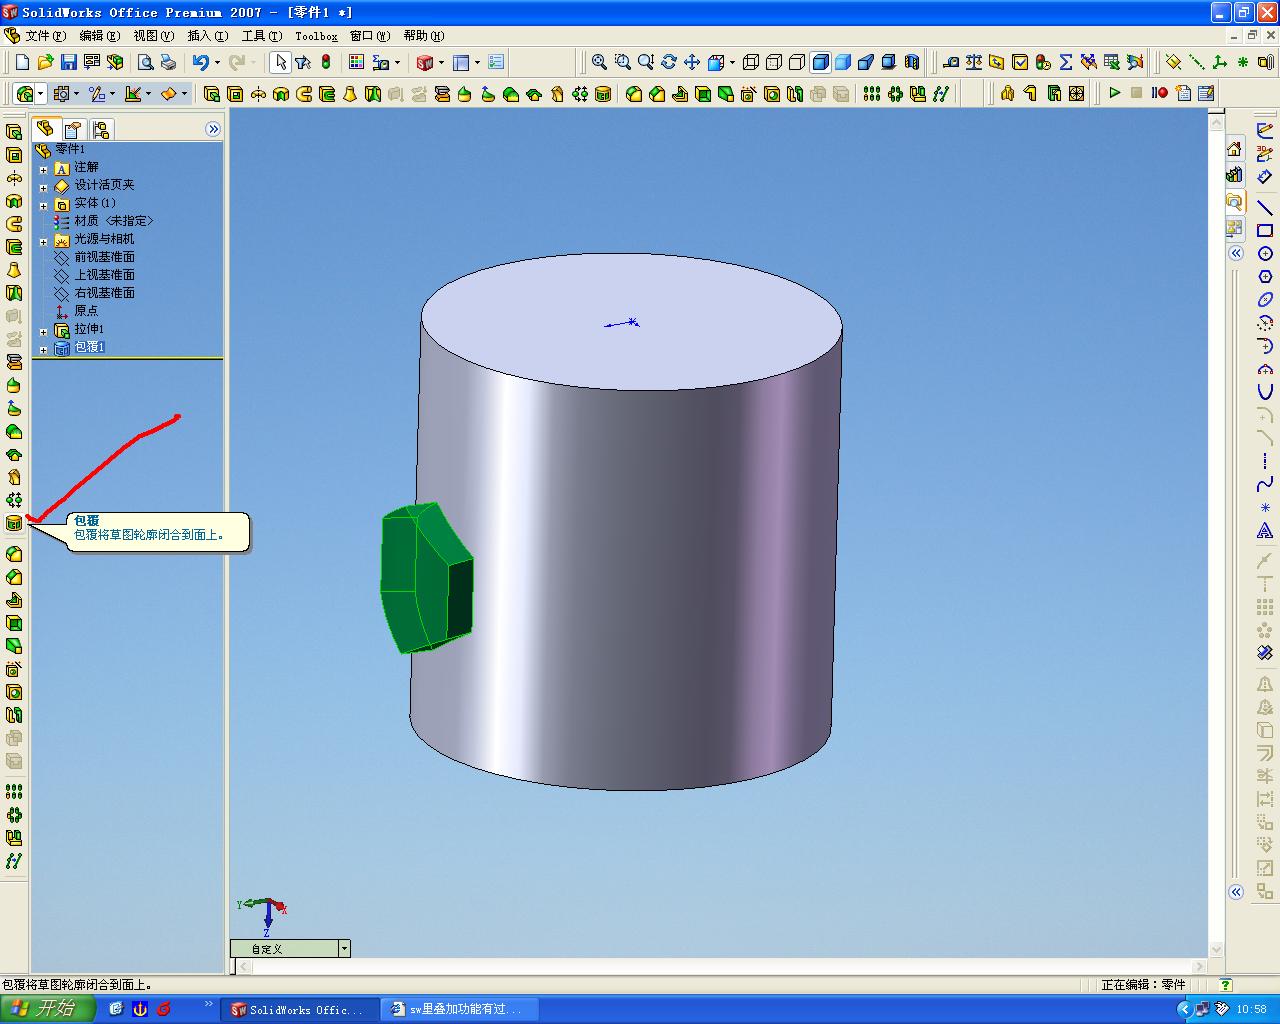Screen dimensions: 1280x1024
Task: Open print preview from the standard toolbar
Action: 145,62
